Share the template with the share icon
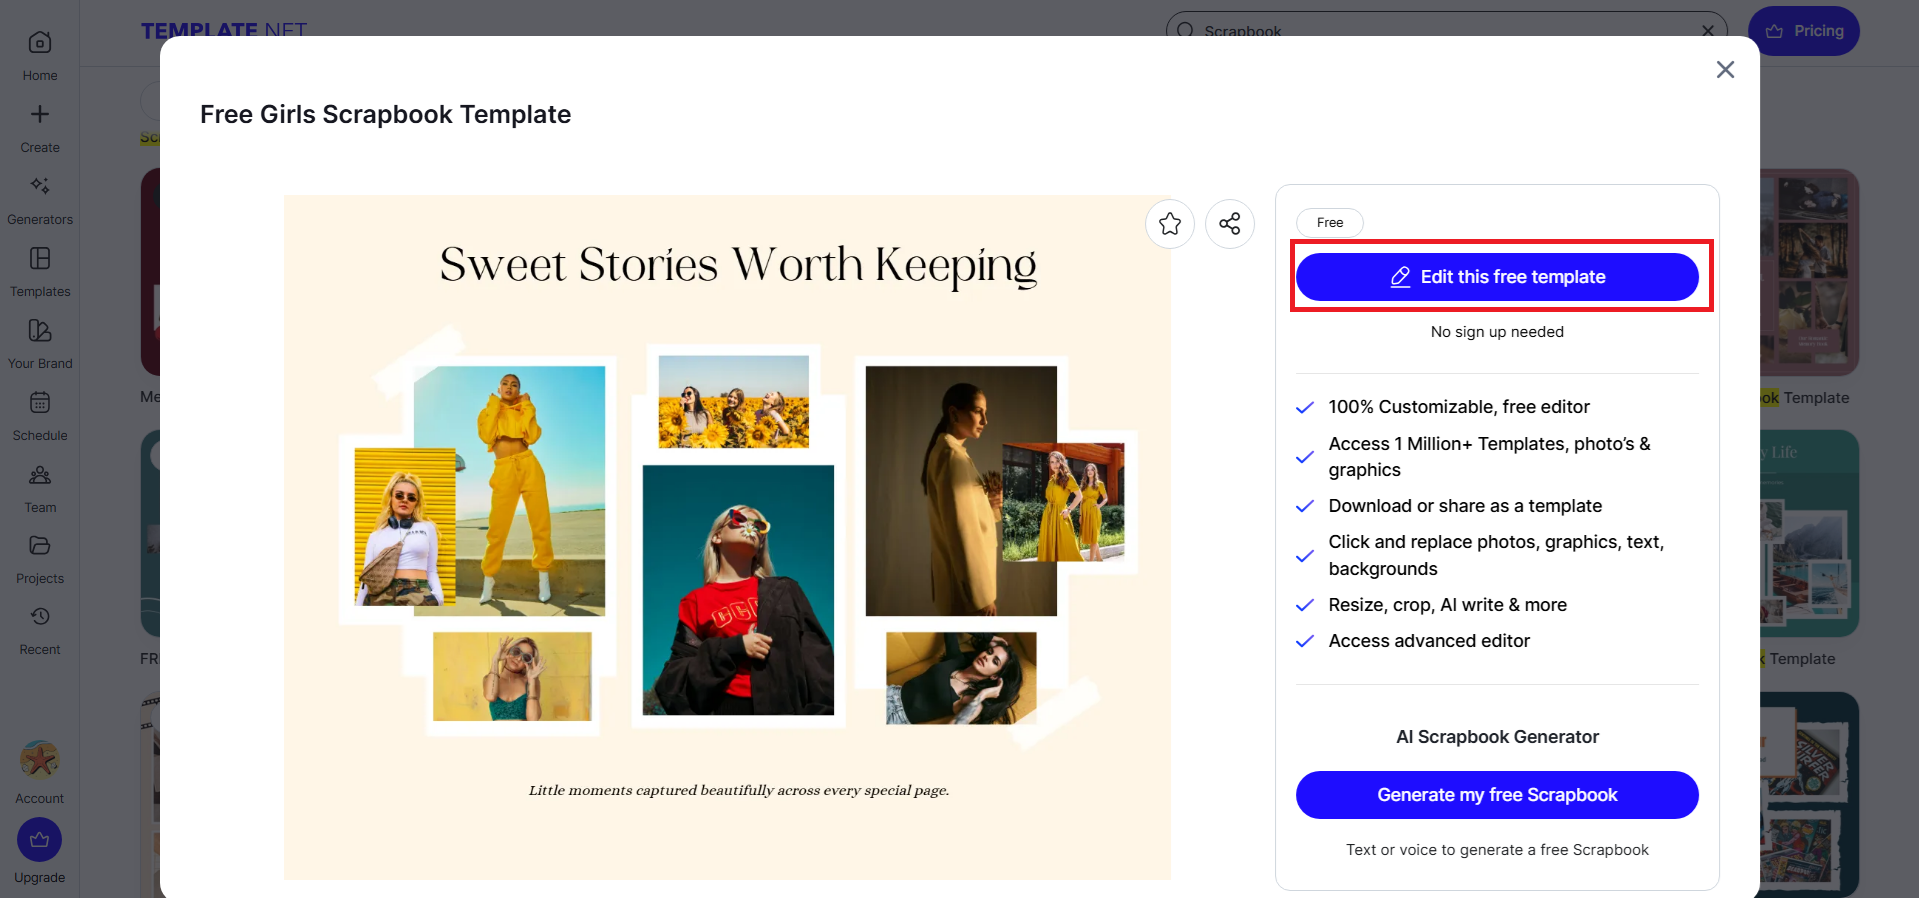 (x=1230, y=224)
